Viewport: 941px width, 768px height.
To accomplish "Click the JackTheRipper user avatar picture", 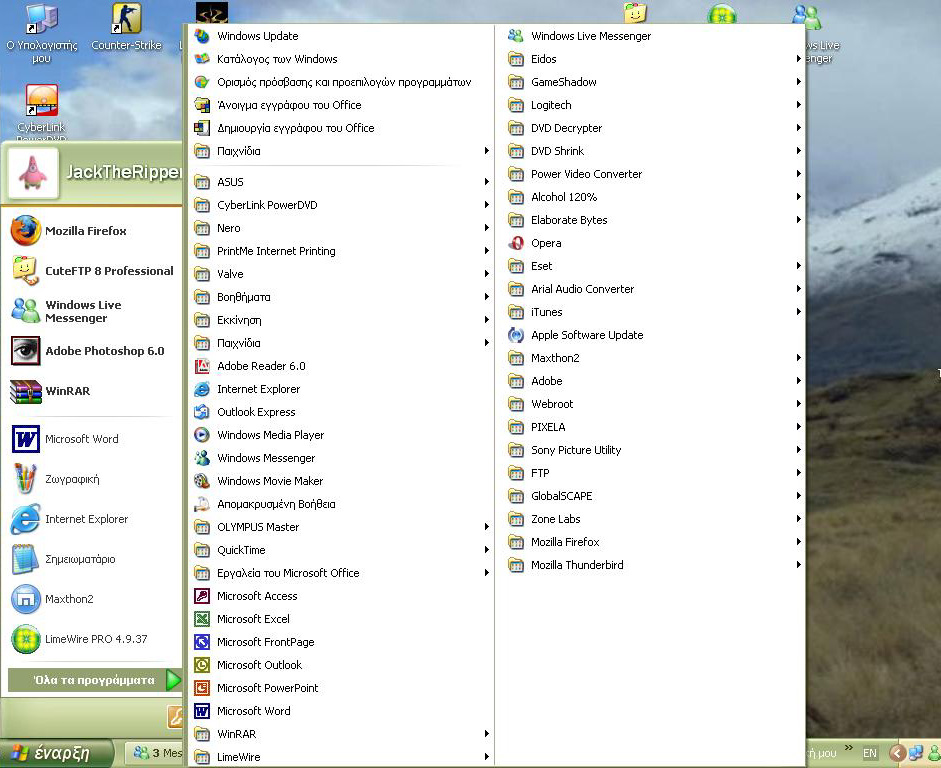I will click(x=33, y=173).
